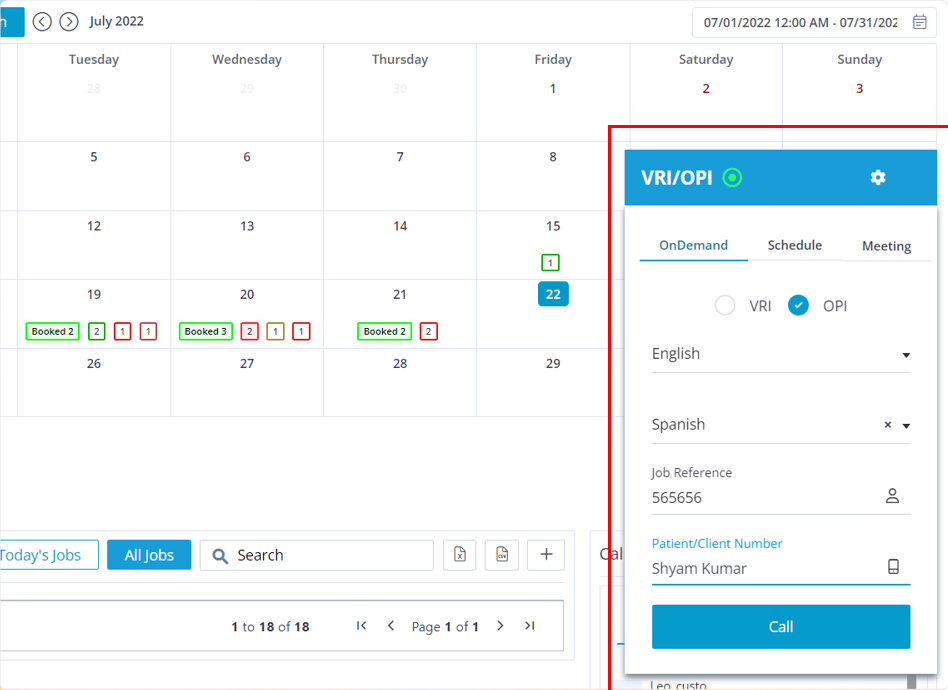Show All Jobs list
948x690 pixels.
pyautogui.click(x=149, y=555)
